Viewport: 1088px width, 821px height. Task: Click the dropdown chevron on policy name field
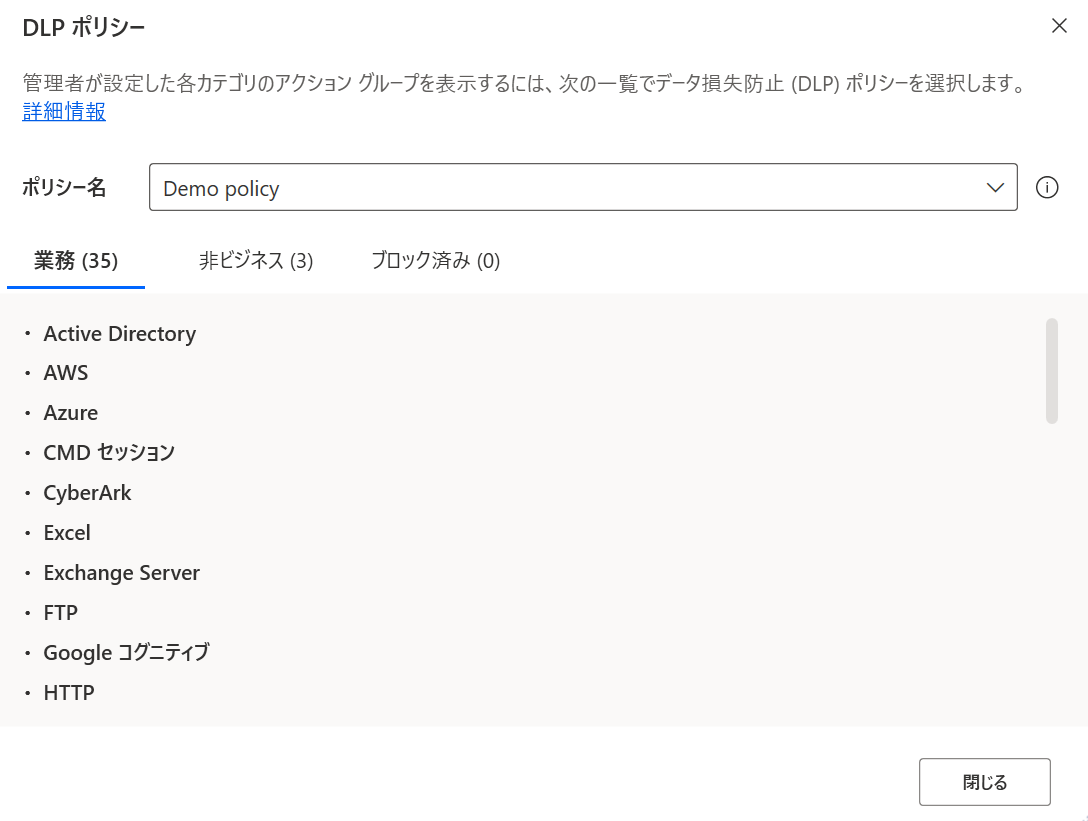pos(994,187)
